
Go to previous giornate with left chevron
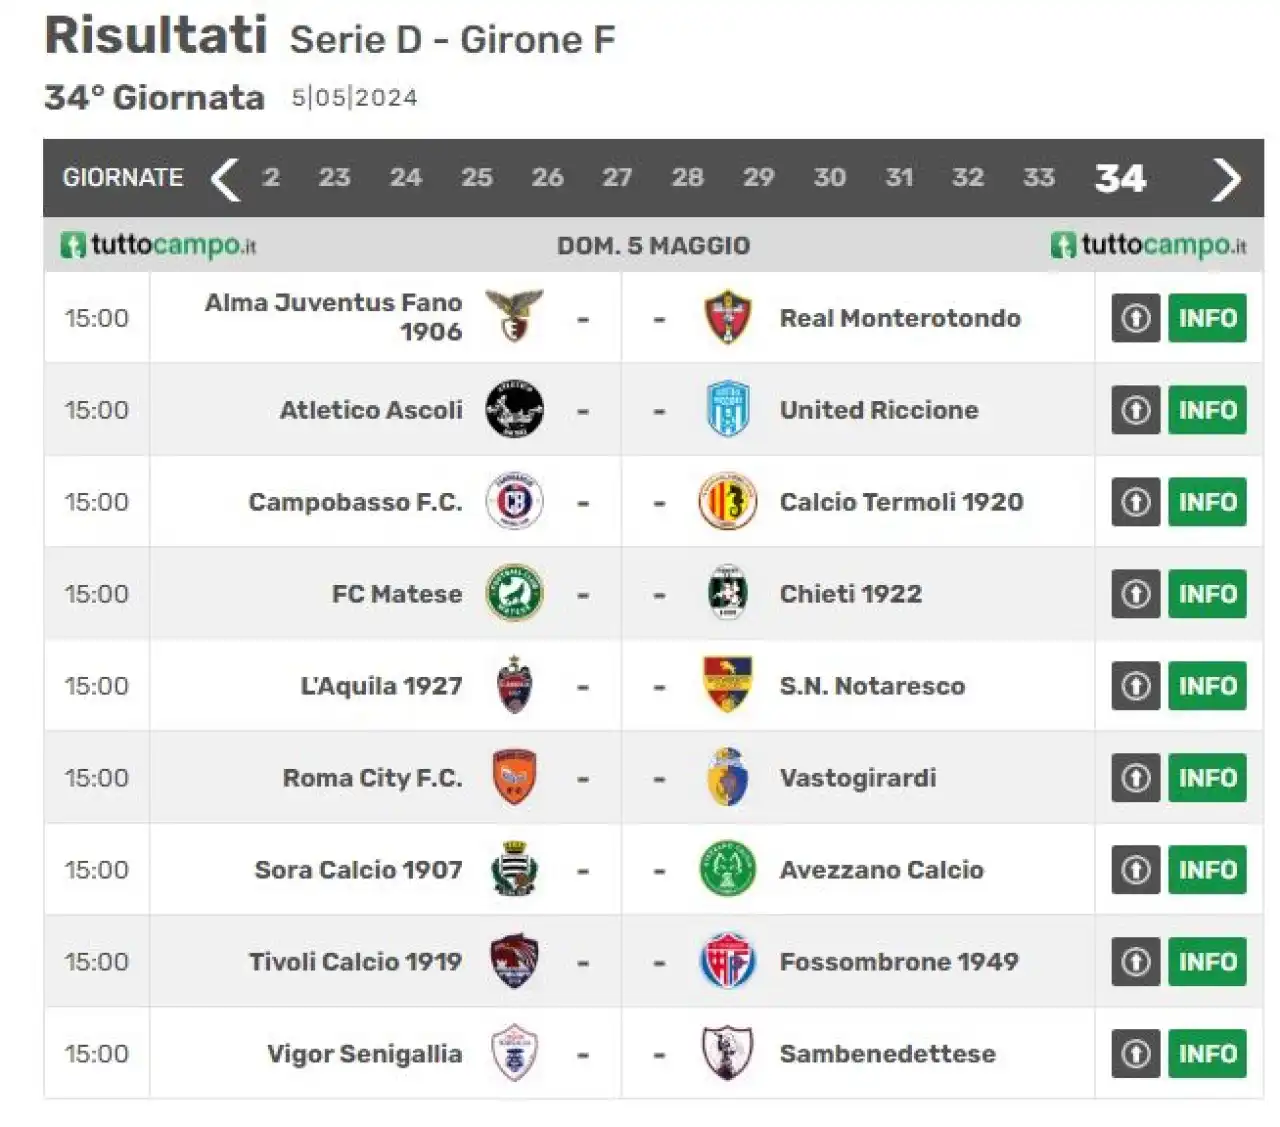[x=225, y=179]
